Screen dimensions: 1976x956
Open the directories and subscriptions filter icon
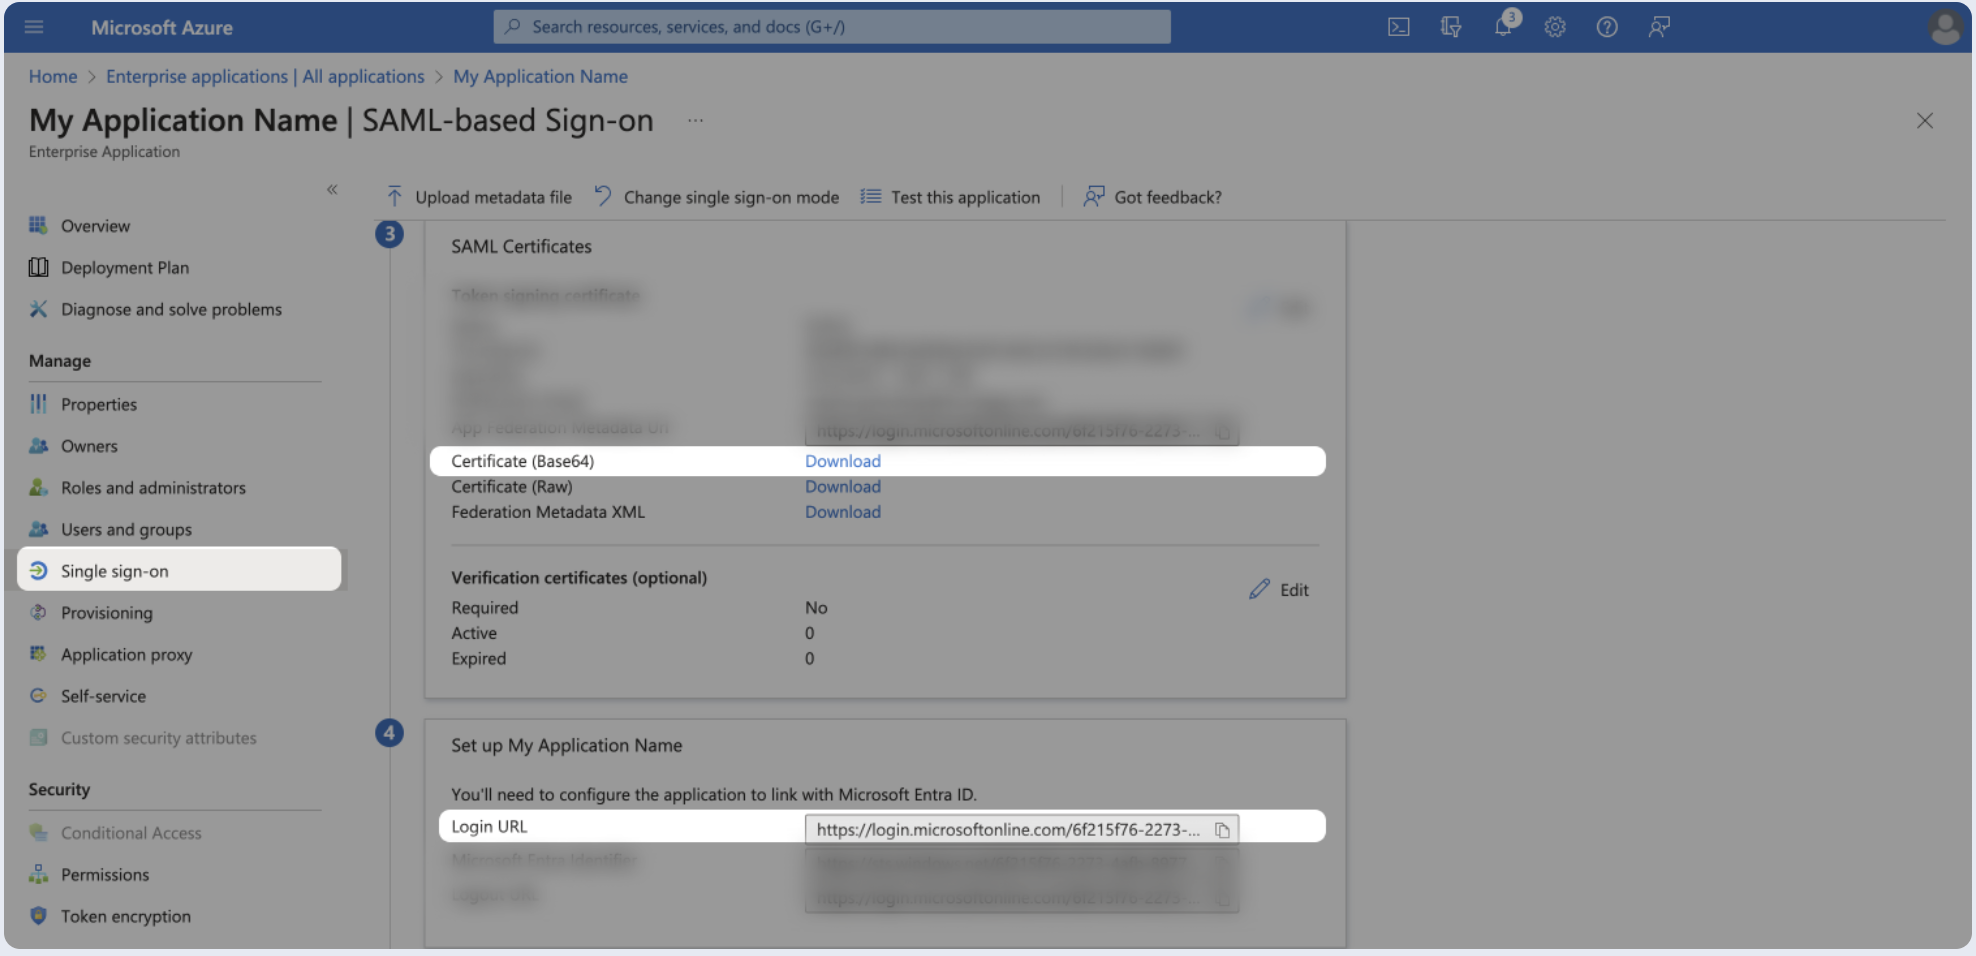pyautogui.click(x=1450, y=27)
